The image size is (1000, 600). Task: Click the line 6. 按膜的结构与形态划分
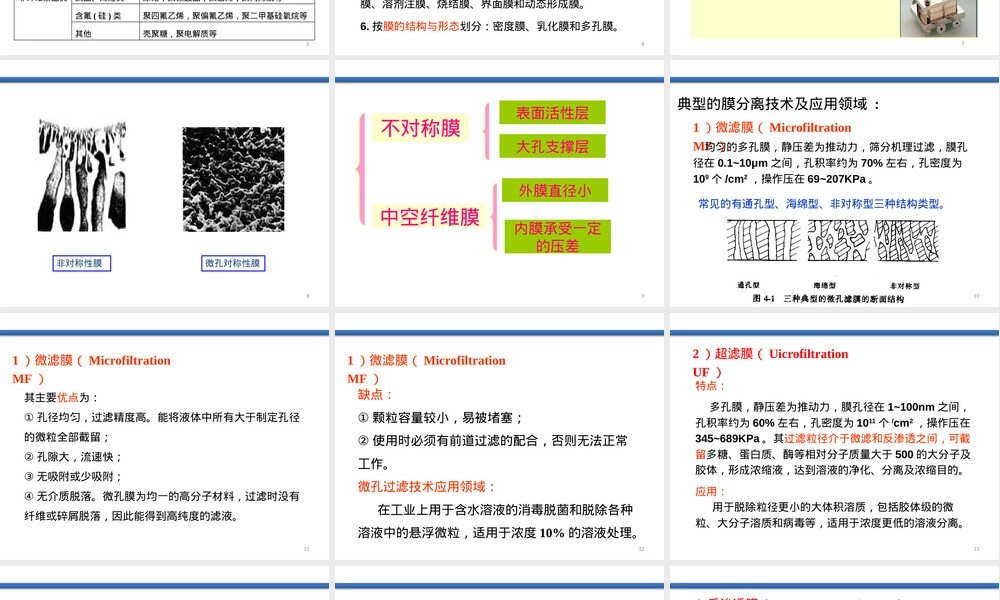pos(490,26)
